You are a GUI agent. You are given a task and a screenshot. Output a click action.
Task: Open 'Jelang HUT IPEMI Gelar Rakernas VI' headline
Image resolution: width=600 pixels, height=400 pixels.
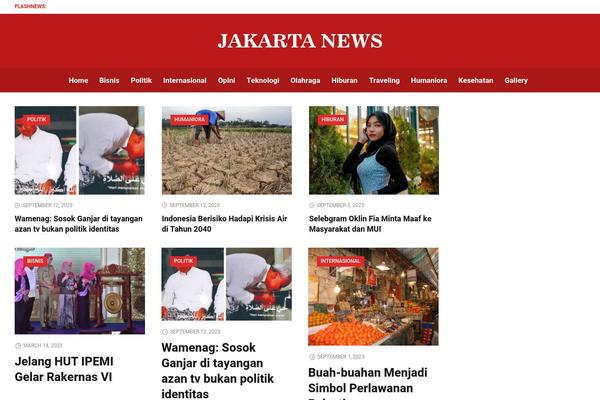64,369
